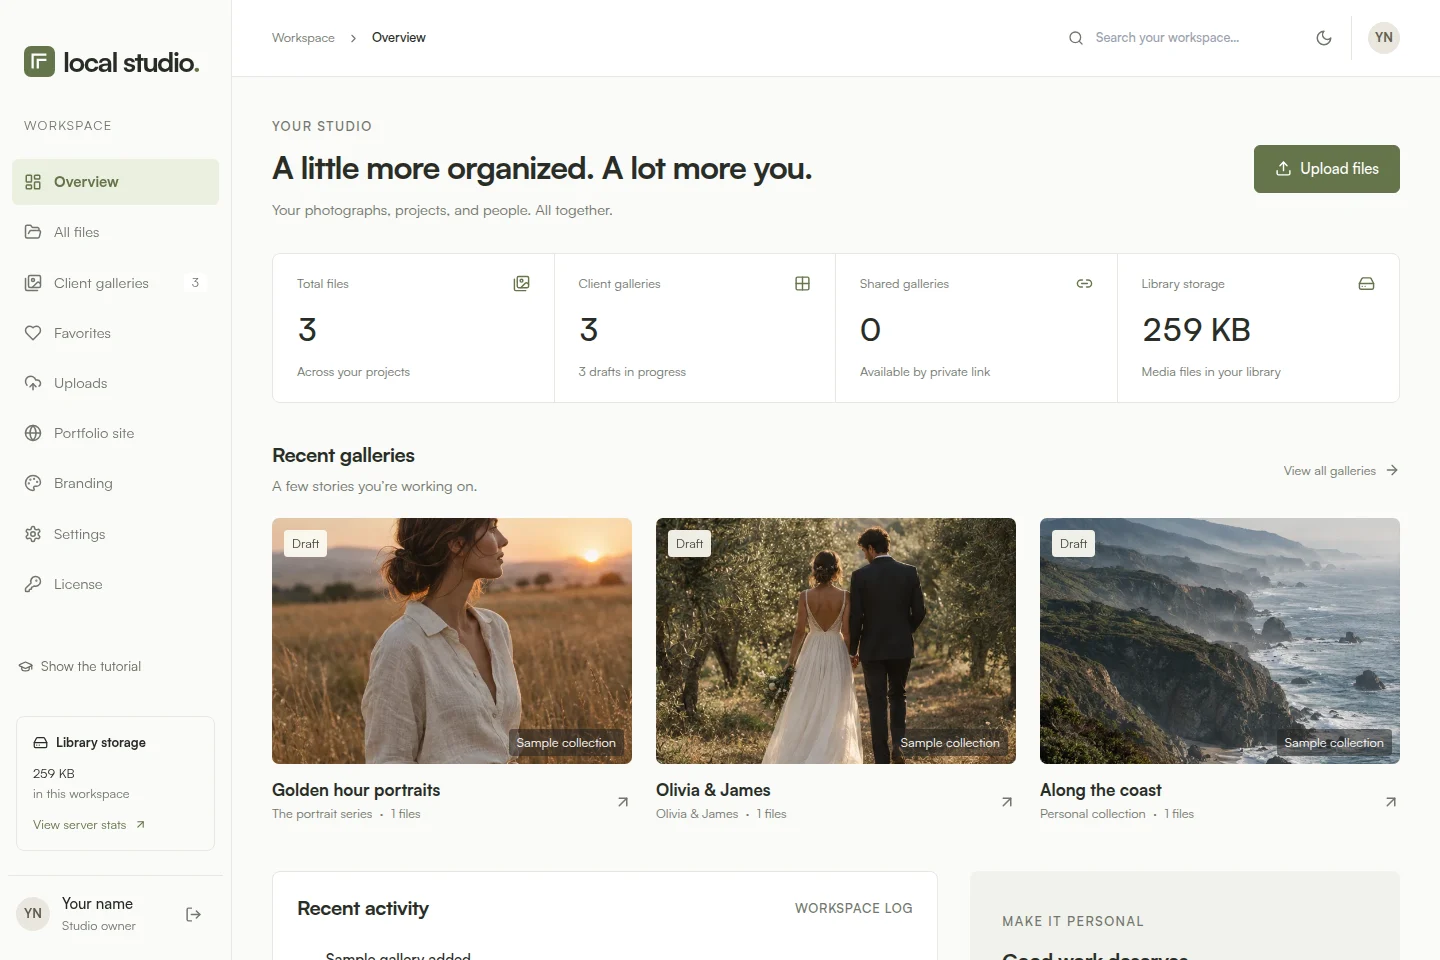Click the sign out icon beside Your name
This screenshot has height=960, width=1440.
(x=194, y=914)
